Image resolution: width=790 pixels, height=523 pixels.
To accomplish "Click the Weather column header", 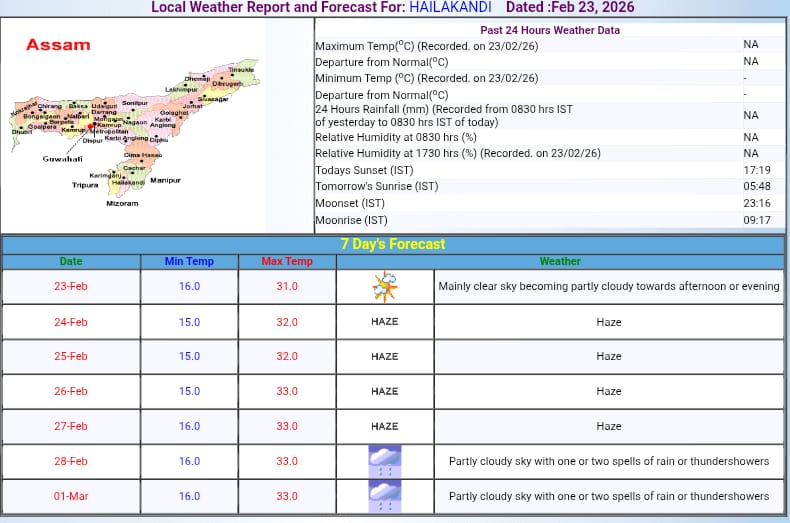I will pos(560,261).
